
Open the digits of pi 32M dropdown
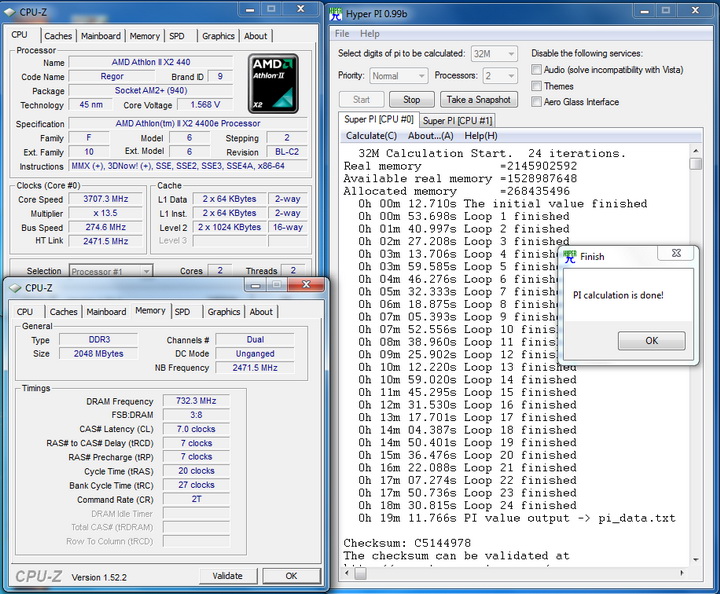pos(494,54)
